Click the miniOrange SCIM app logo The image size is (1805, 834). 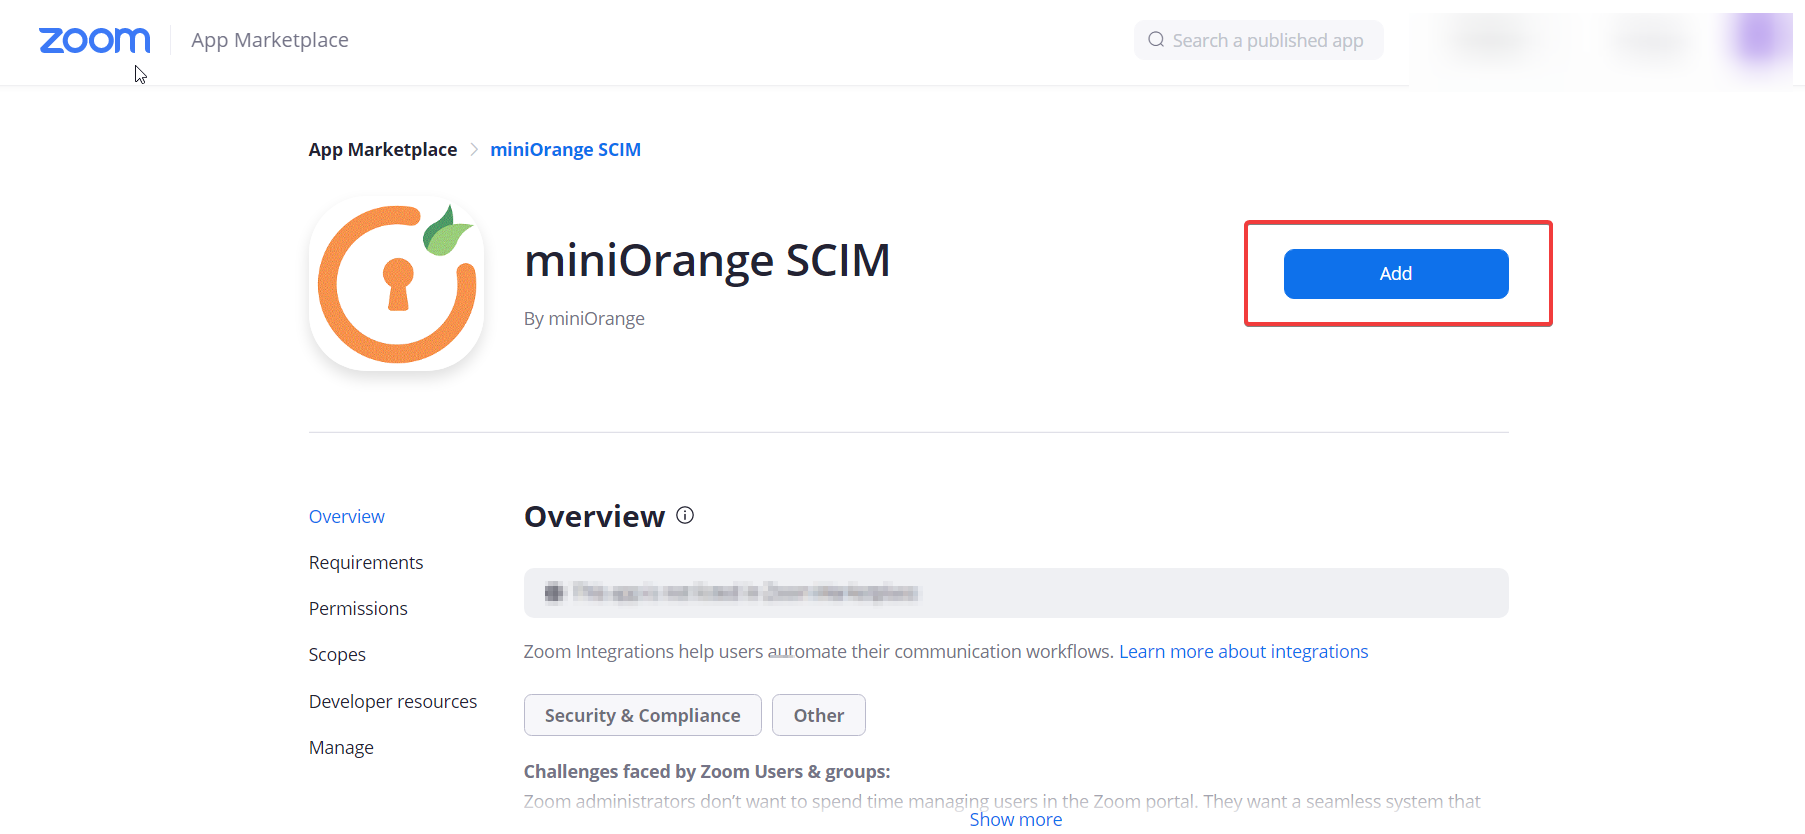click(396, 283)
